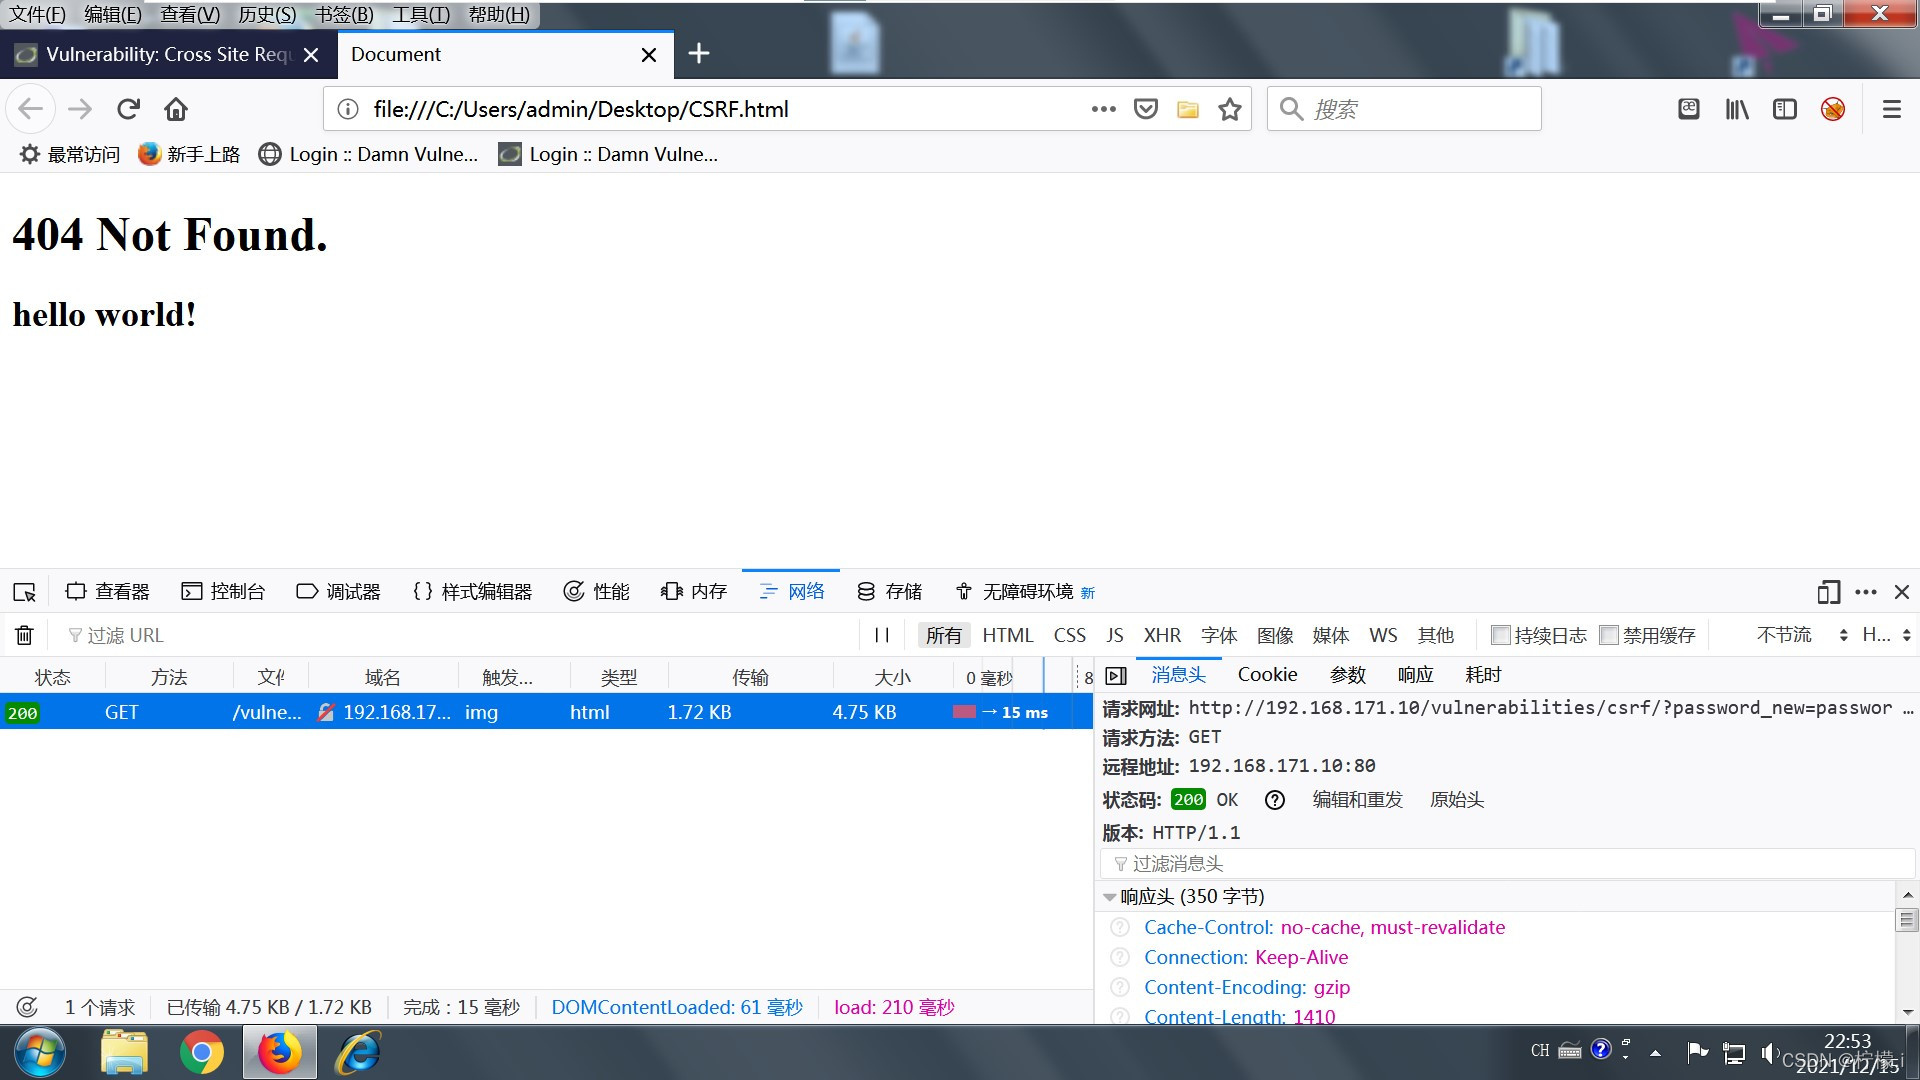Click the Pocket save icon

point(1146,109)
